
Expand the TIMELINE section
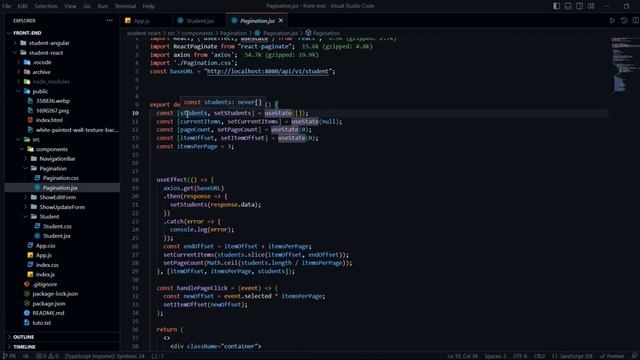coord(24,347)
